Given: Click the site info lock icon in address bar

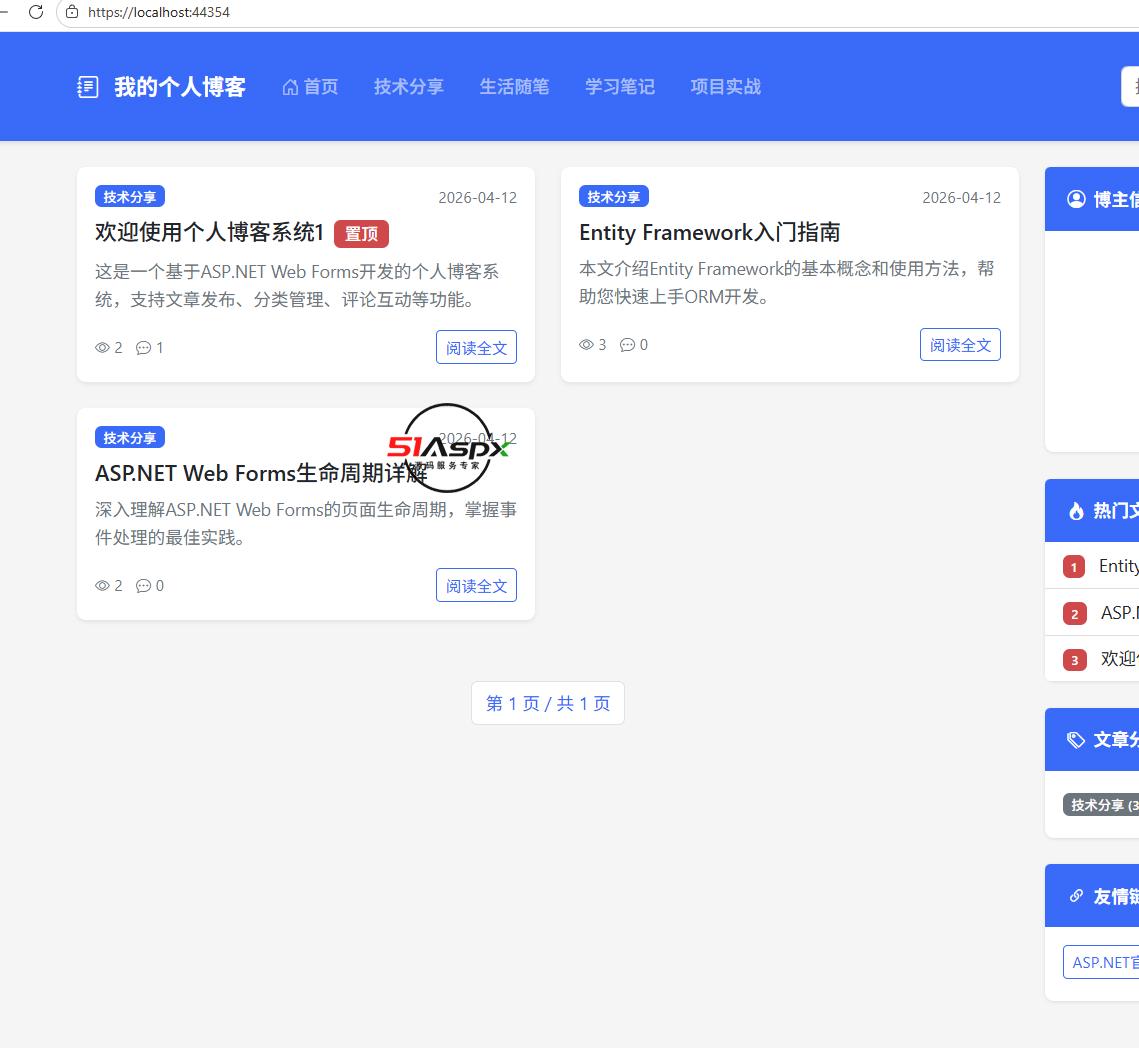Looking at the screenshot, I should click(x=72, y=12).
